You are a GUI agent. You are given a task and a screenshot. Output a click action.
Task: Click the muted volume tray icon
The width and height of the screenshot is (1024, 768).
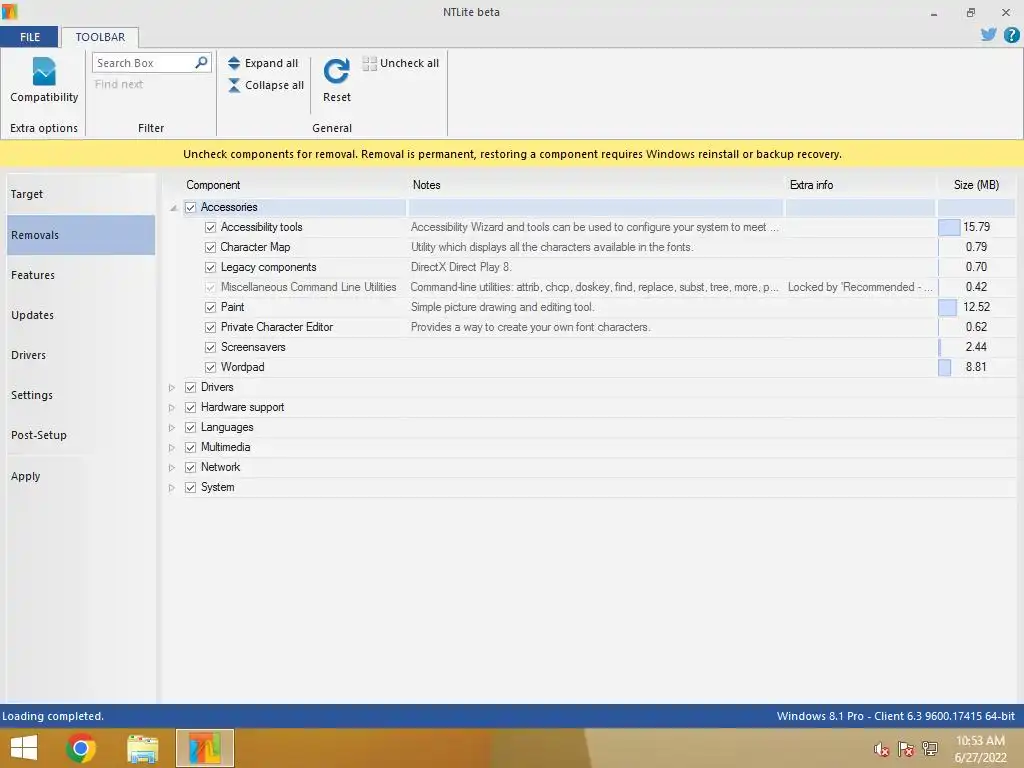pos(881,749)
